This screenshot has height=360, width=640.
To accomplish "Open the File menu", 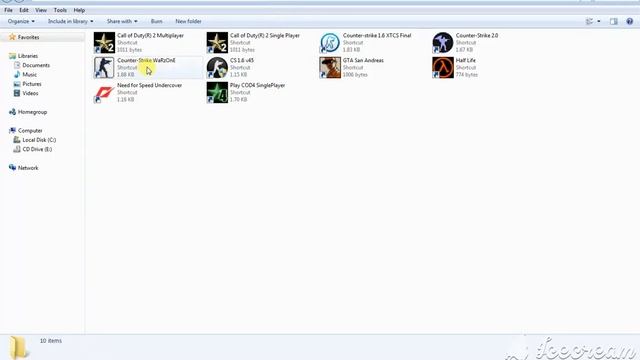I will coord(8,10).
